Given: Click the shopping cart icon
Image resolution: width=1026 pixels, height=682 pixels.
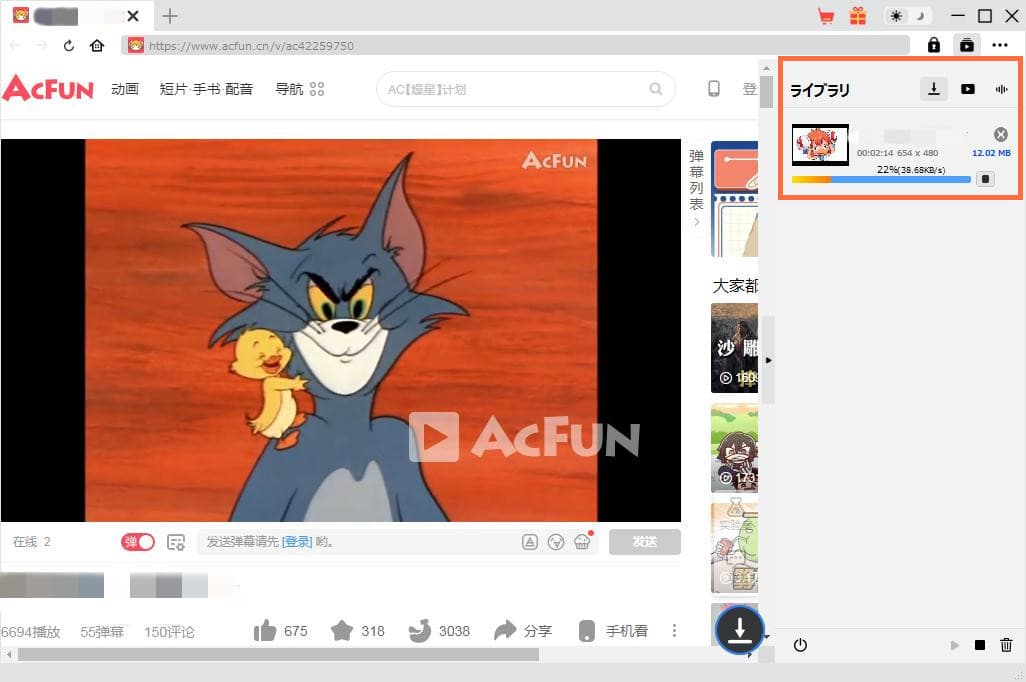Looking at the screenshot, I should coord(826,16).
